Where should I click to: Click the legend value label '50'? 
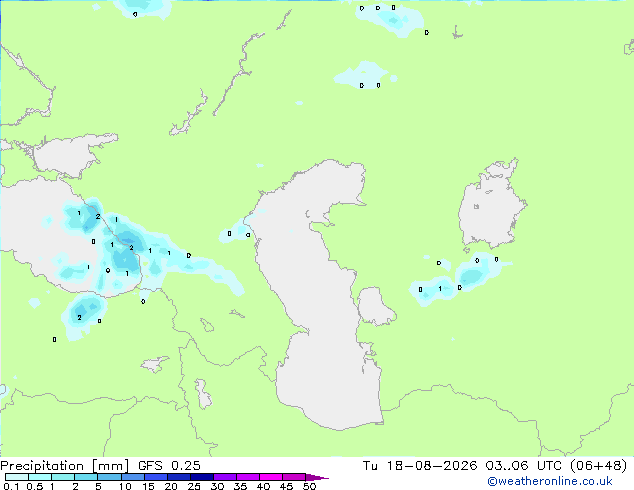pyautogui.click(x=309, y=486)
